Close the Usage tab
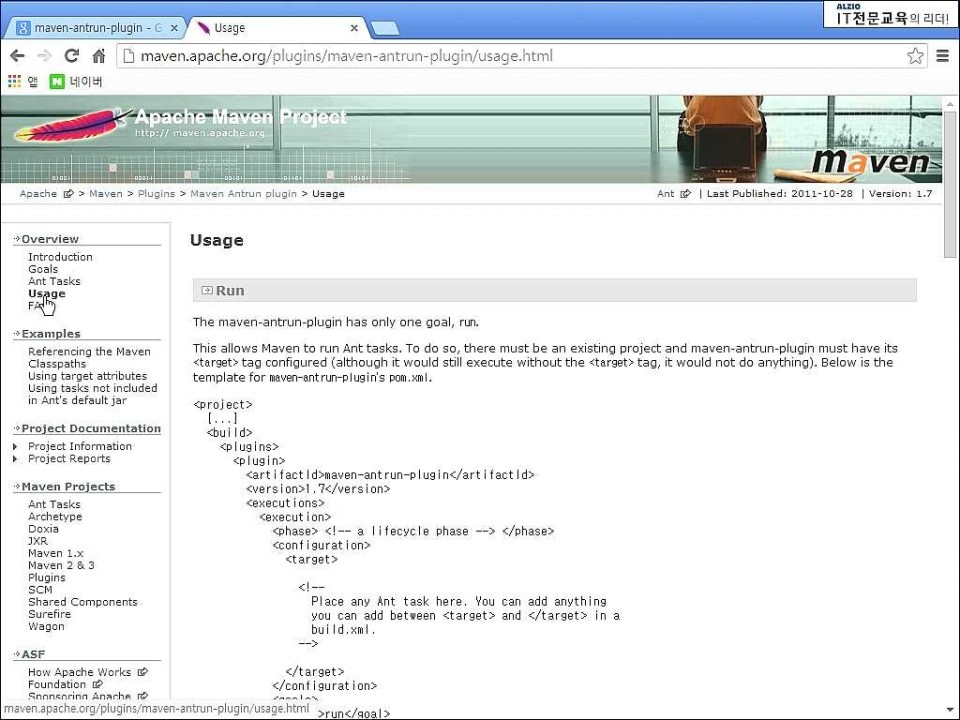This screenshot has height=720, width=960. pos(354,28)
